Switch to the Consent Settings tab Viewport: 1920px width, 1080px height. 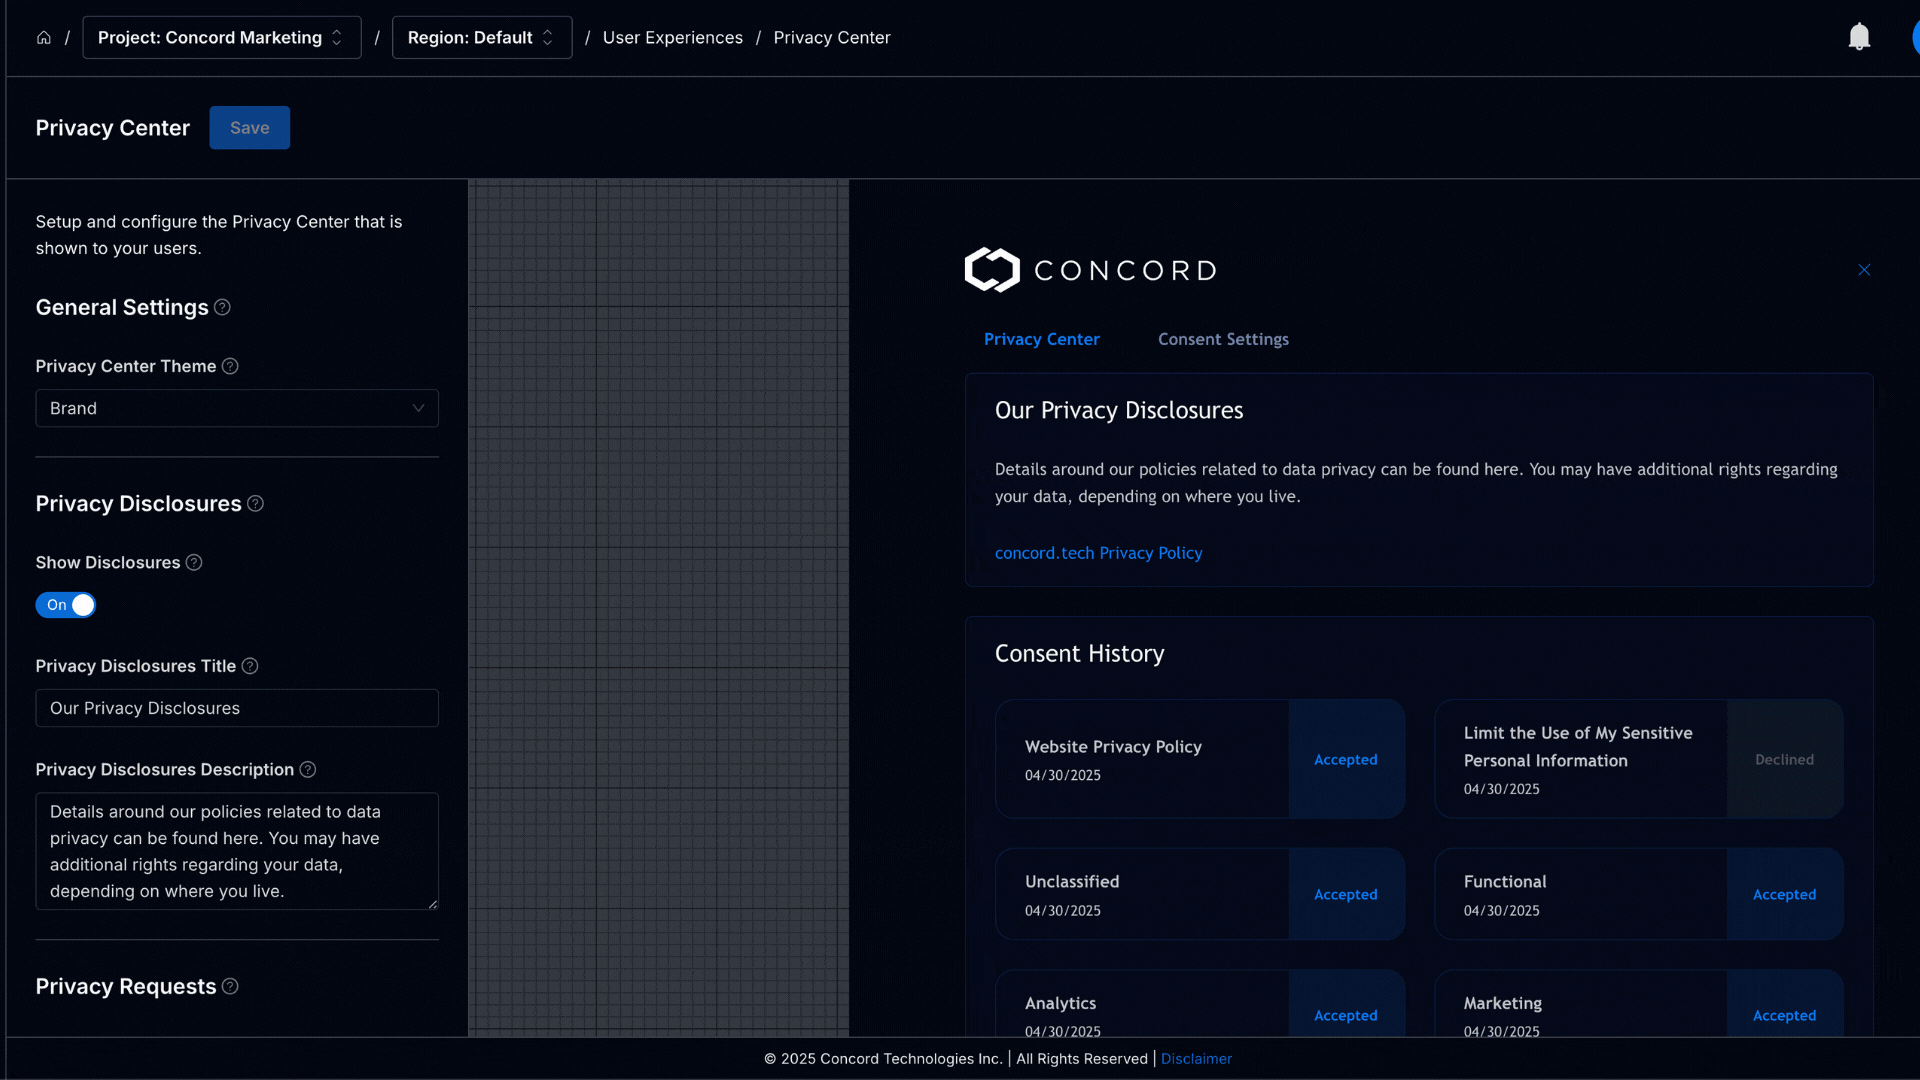pyautogui.click(x=1223, y=339)
